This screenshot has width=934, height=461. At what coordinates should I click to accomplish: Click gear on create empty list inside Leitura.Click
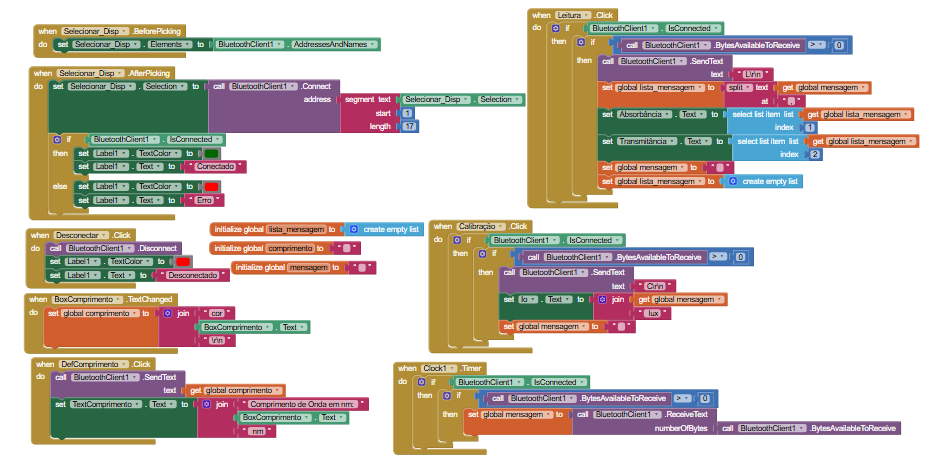734,181
